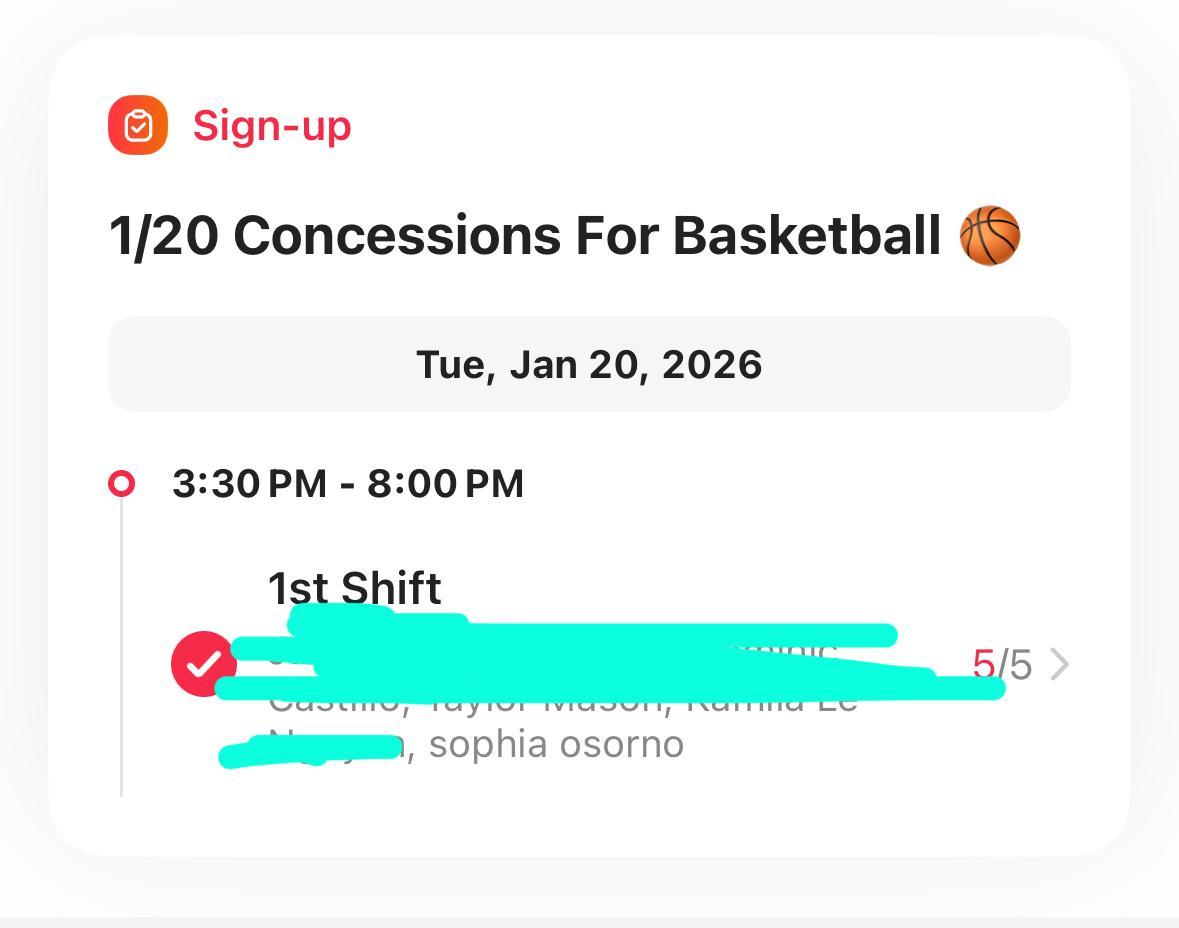Click the red circle timeline marker
The height and width of the screenshot is (928, 1179).
point(121,484)
